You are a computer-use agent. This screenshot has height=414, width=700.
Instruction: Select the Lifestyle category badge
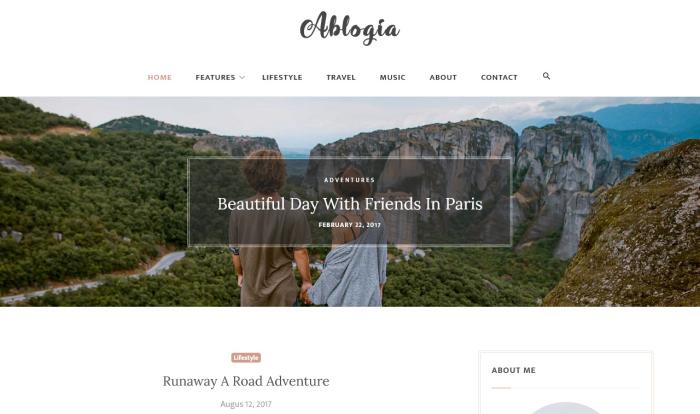click(x=246, y=358)
